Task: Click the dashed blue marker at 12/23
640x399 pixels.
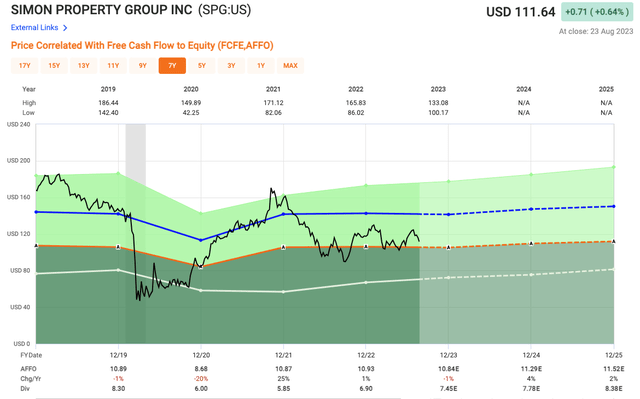Action: [x=449, y=215]
